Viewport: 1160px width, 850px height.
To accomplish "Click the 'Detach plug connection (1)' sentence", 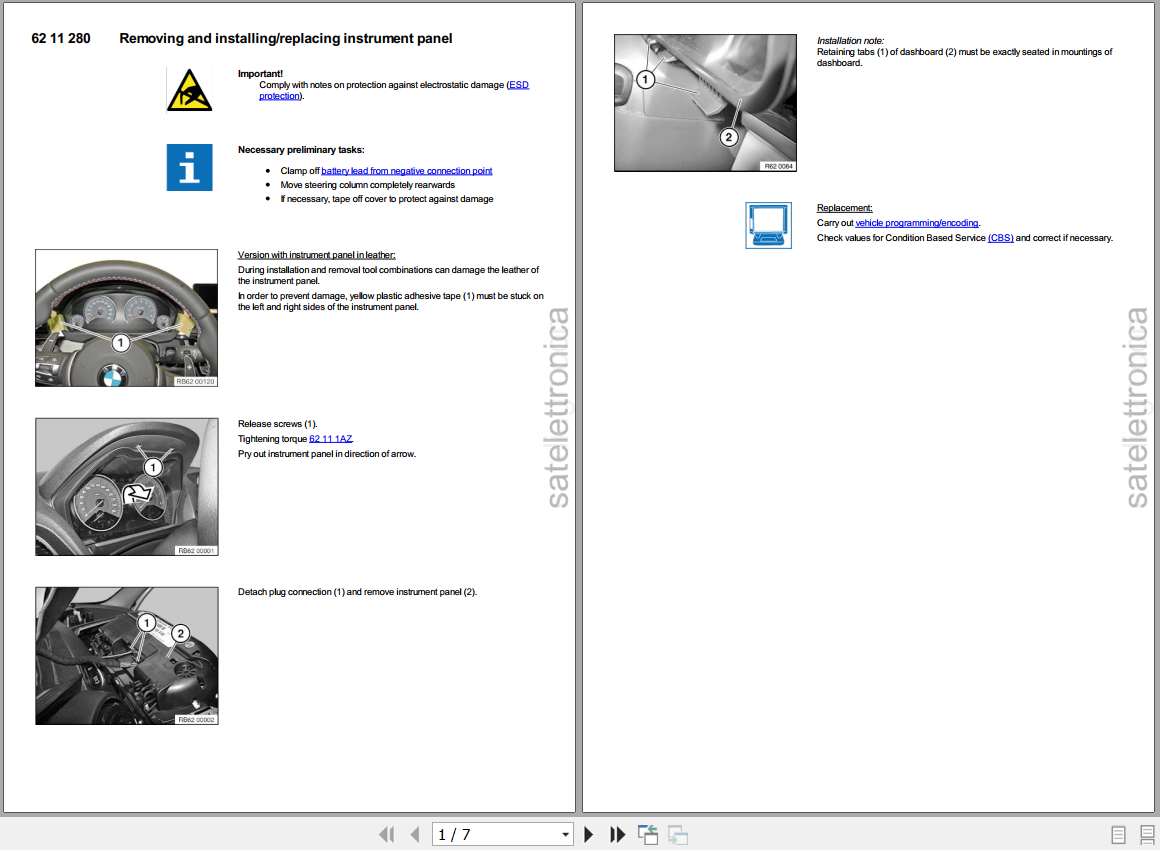I will [x=357, y=592].
